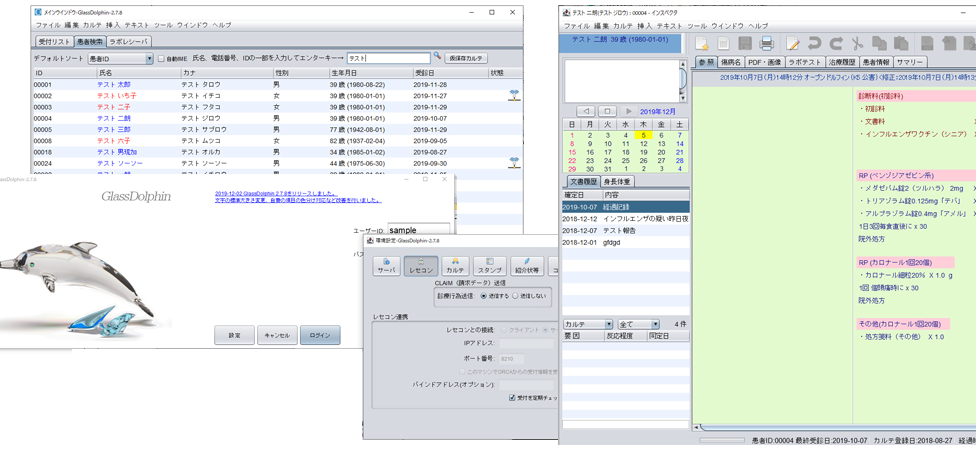Click キャンセル button on login dialog
The image size is (976, 450).
pyautogui.click(x=277, y=335)
